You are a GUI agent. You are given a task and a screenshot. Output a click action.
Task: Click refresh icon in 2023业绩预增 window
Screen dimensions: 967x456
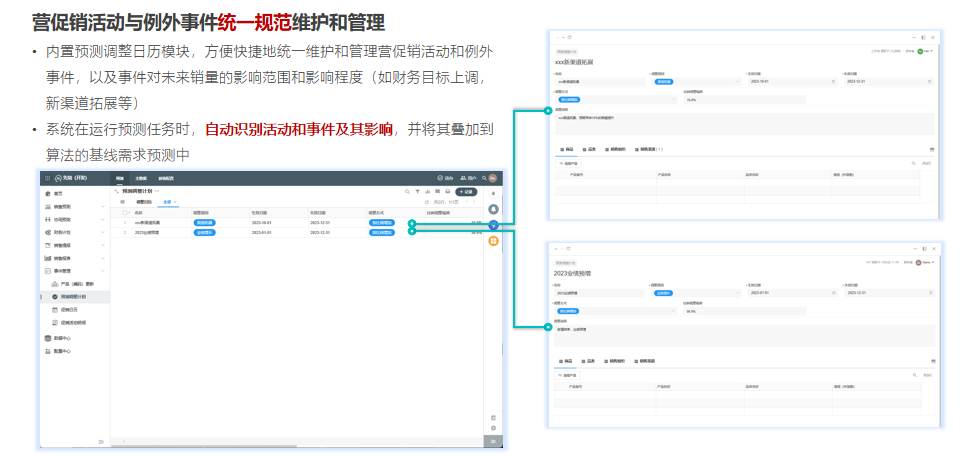click(x=569, y=249)
